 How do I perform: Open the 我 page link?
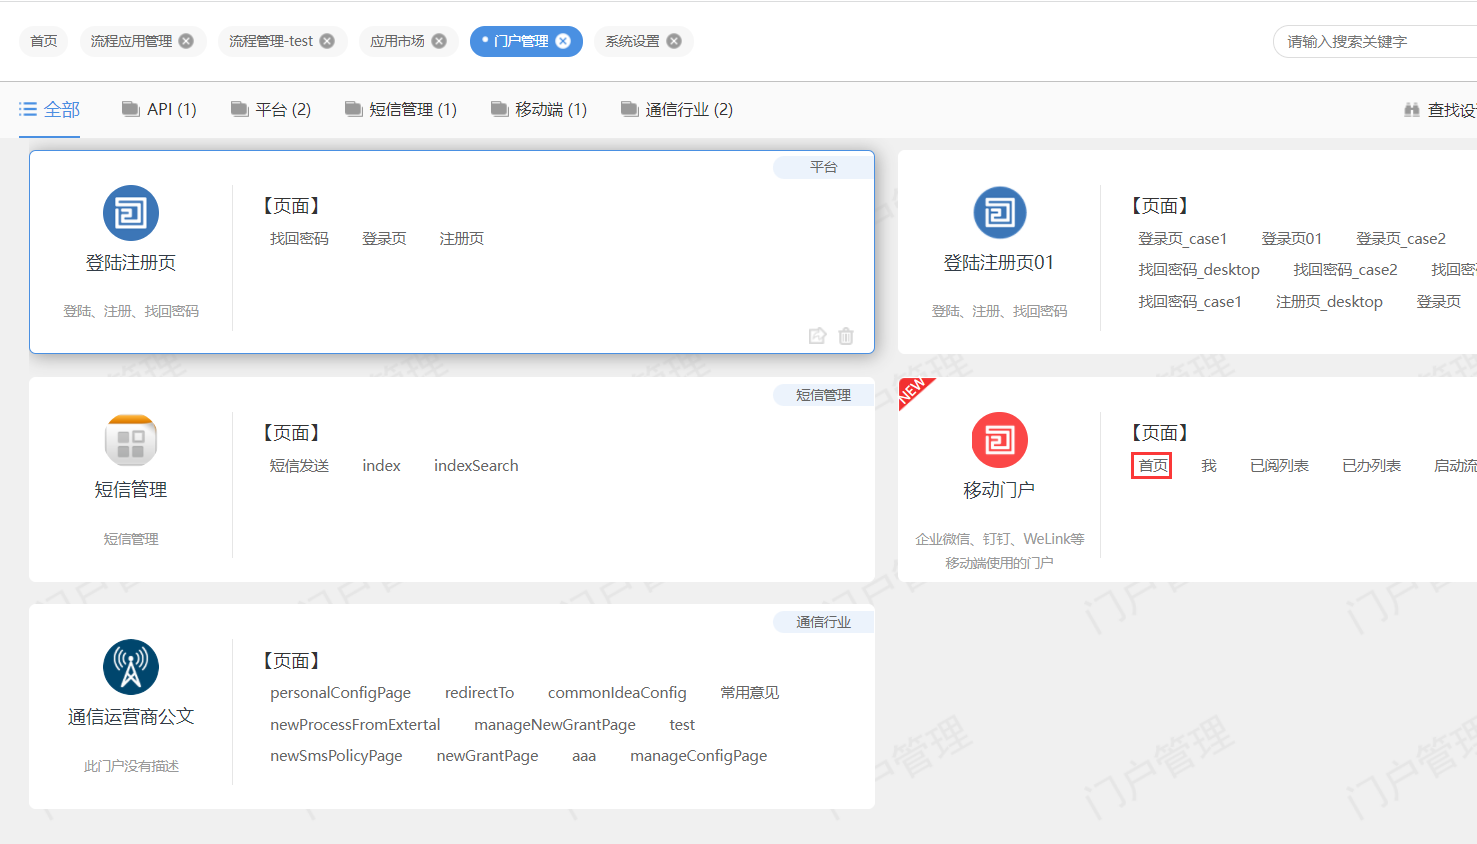1209,466
